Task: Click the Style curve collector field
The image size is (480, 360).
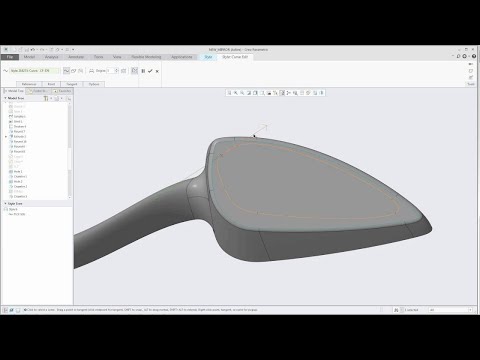Action: pos(35,71)
